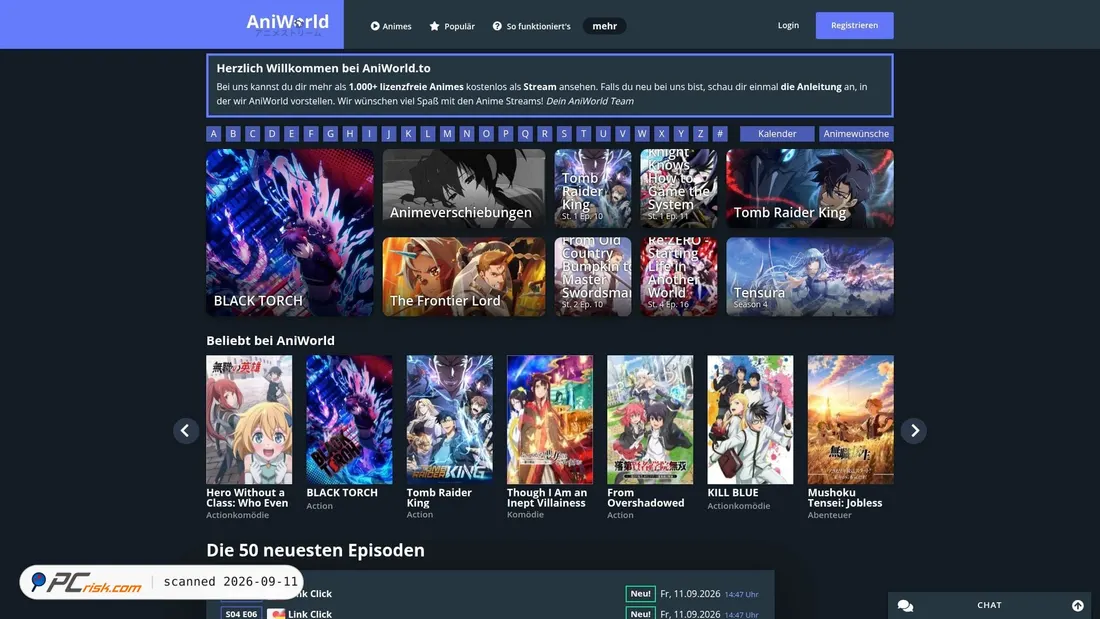This screenshot has height=619, width=1100.
Task: Expand the mehr menu
Action: tap(604, 26)
